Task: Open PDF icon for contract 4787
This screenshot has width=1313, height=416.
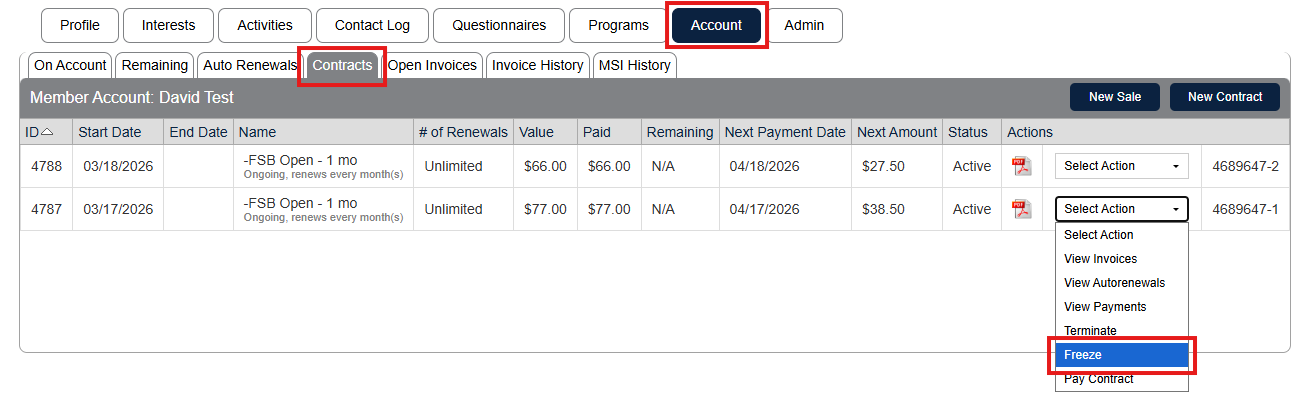Action: pos(1021,209)
